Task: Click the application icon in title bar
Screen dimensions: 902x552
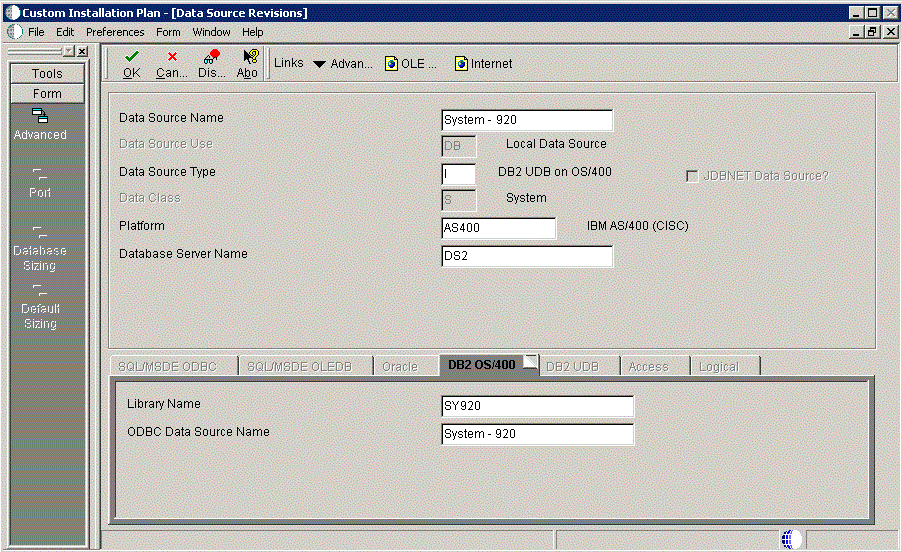Action: click(12, 13)
